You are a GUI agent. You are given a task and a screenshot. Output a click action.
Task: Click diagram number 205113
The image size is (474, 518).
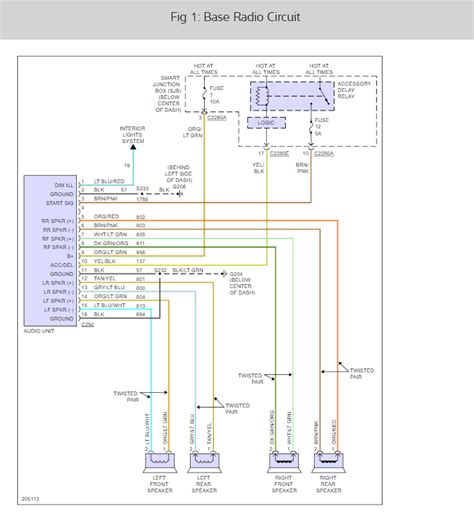(30, 499)
